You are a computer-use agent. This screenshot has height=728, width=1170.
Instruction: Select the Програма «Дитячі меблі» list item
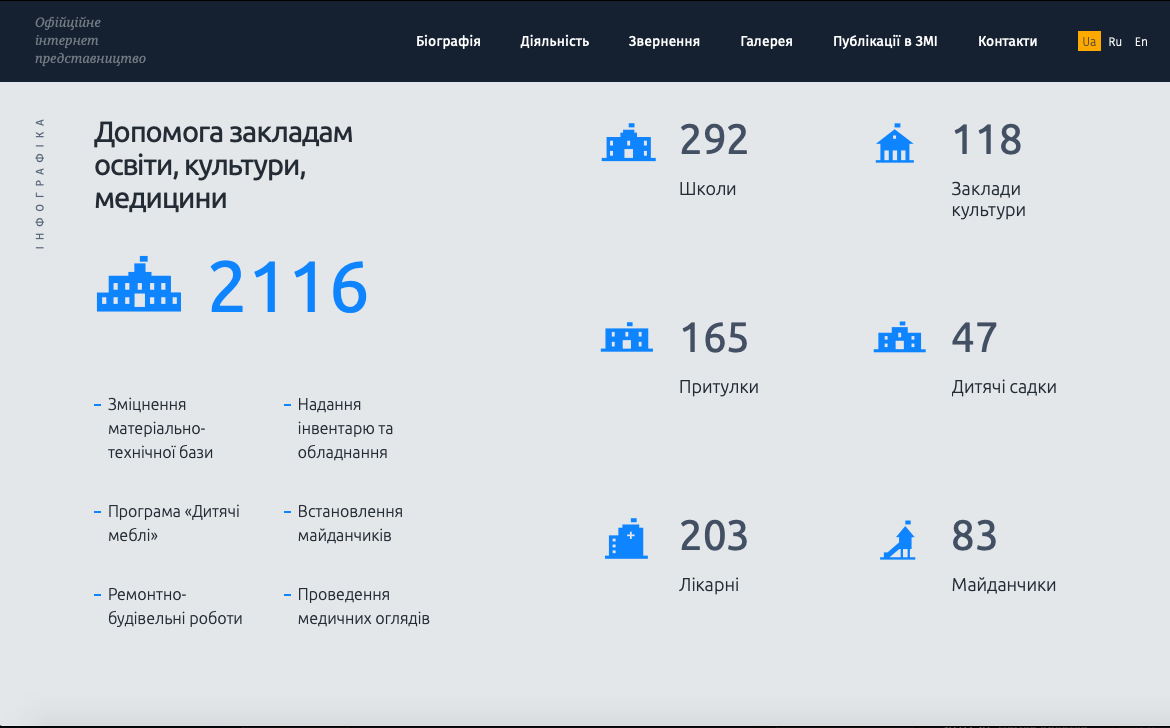174,523
